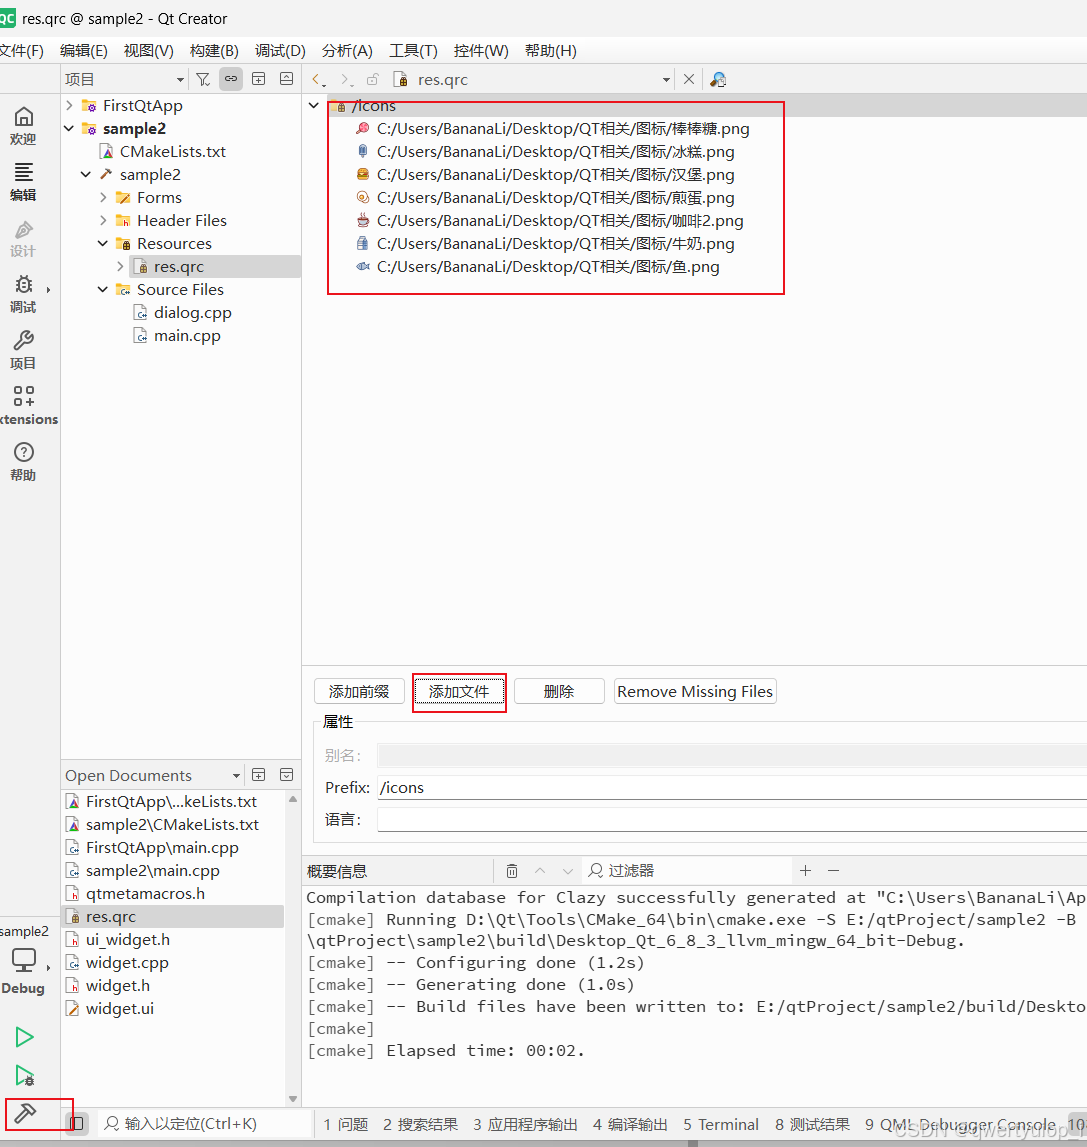
Task: Click the editor file lock icon
Action: coord(372,79)
